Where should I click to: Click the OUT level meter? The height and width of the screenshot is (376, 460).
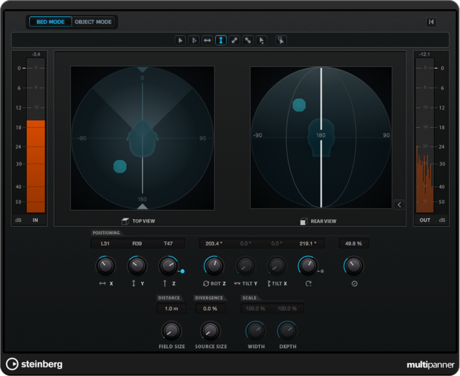[x=425, y=135]
